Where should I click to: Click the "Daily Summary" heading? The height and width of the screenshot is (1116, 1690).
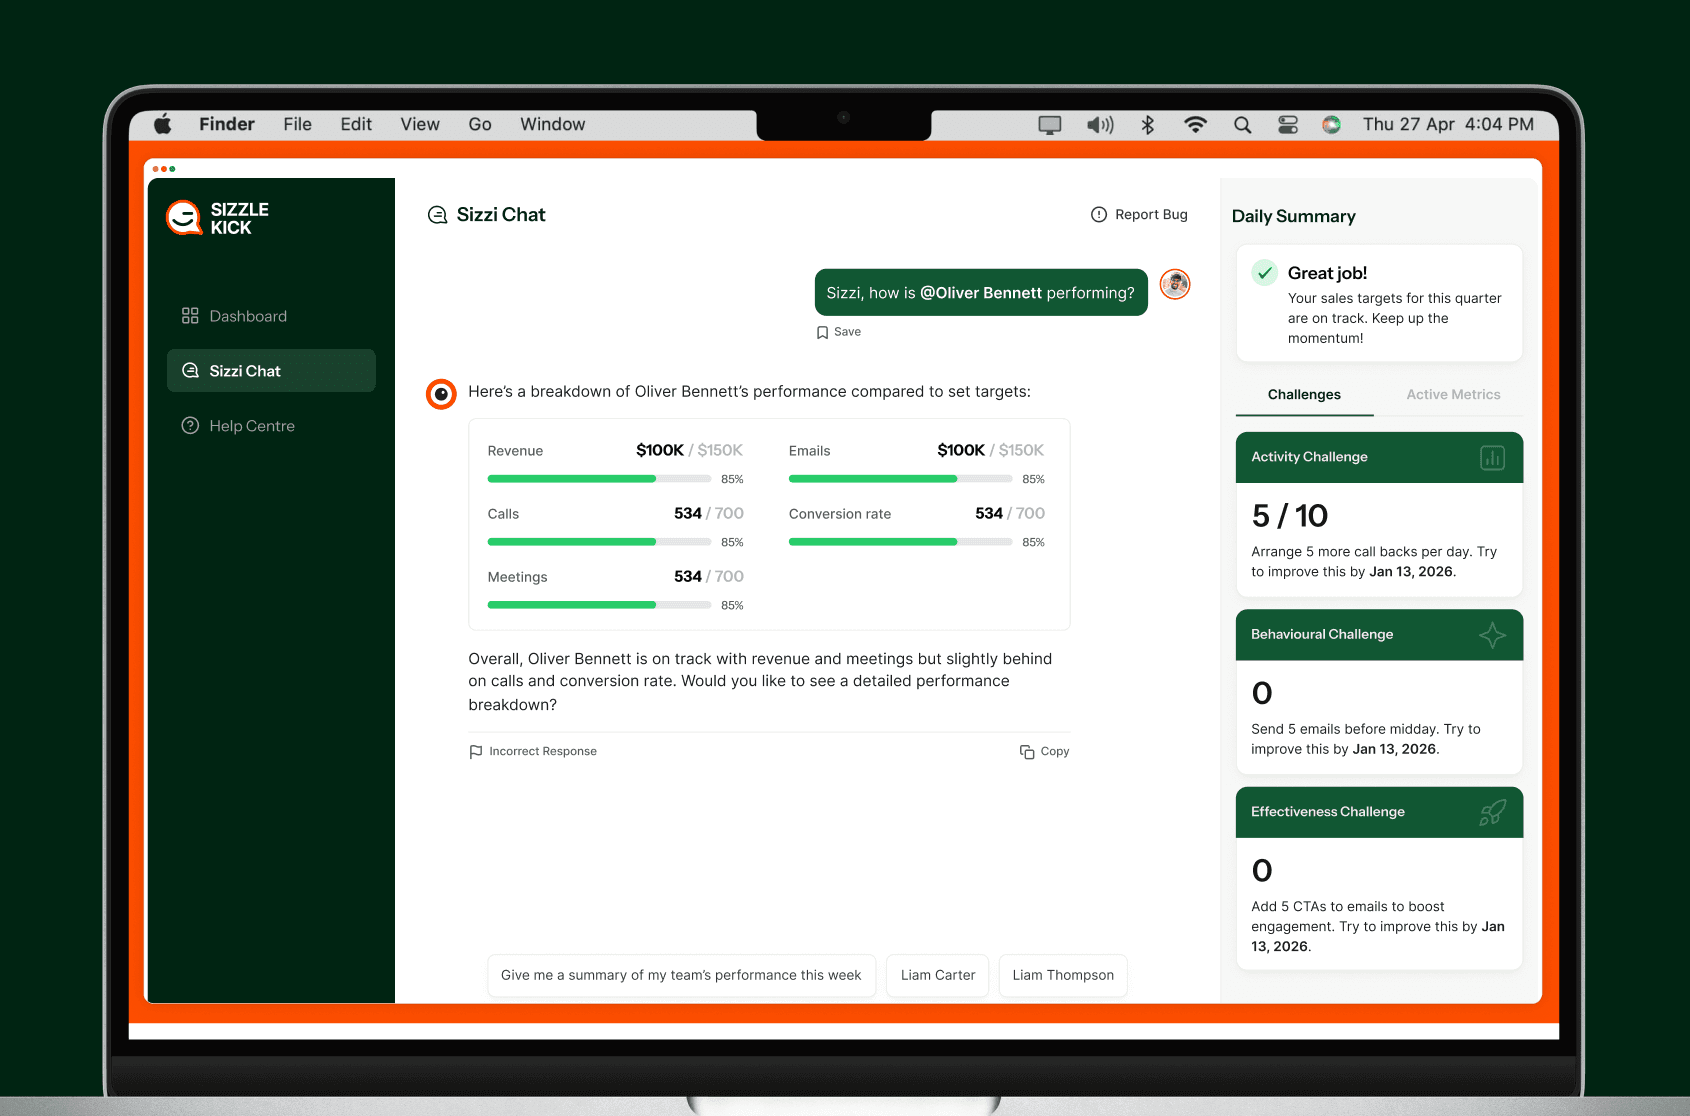coord(1293,216)
